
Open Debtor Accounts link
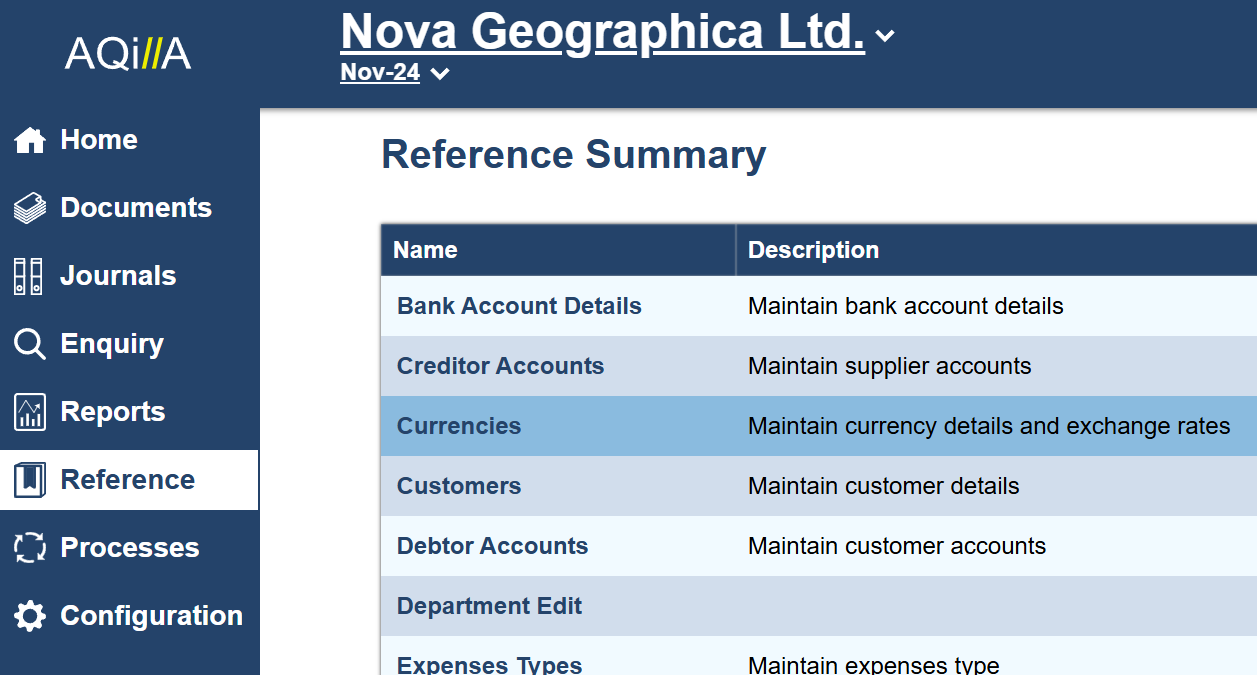coord(492,546)
